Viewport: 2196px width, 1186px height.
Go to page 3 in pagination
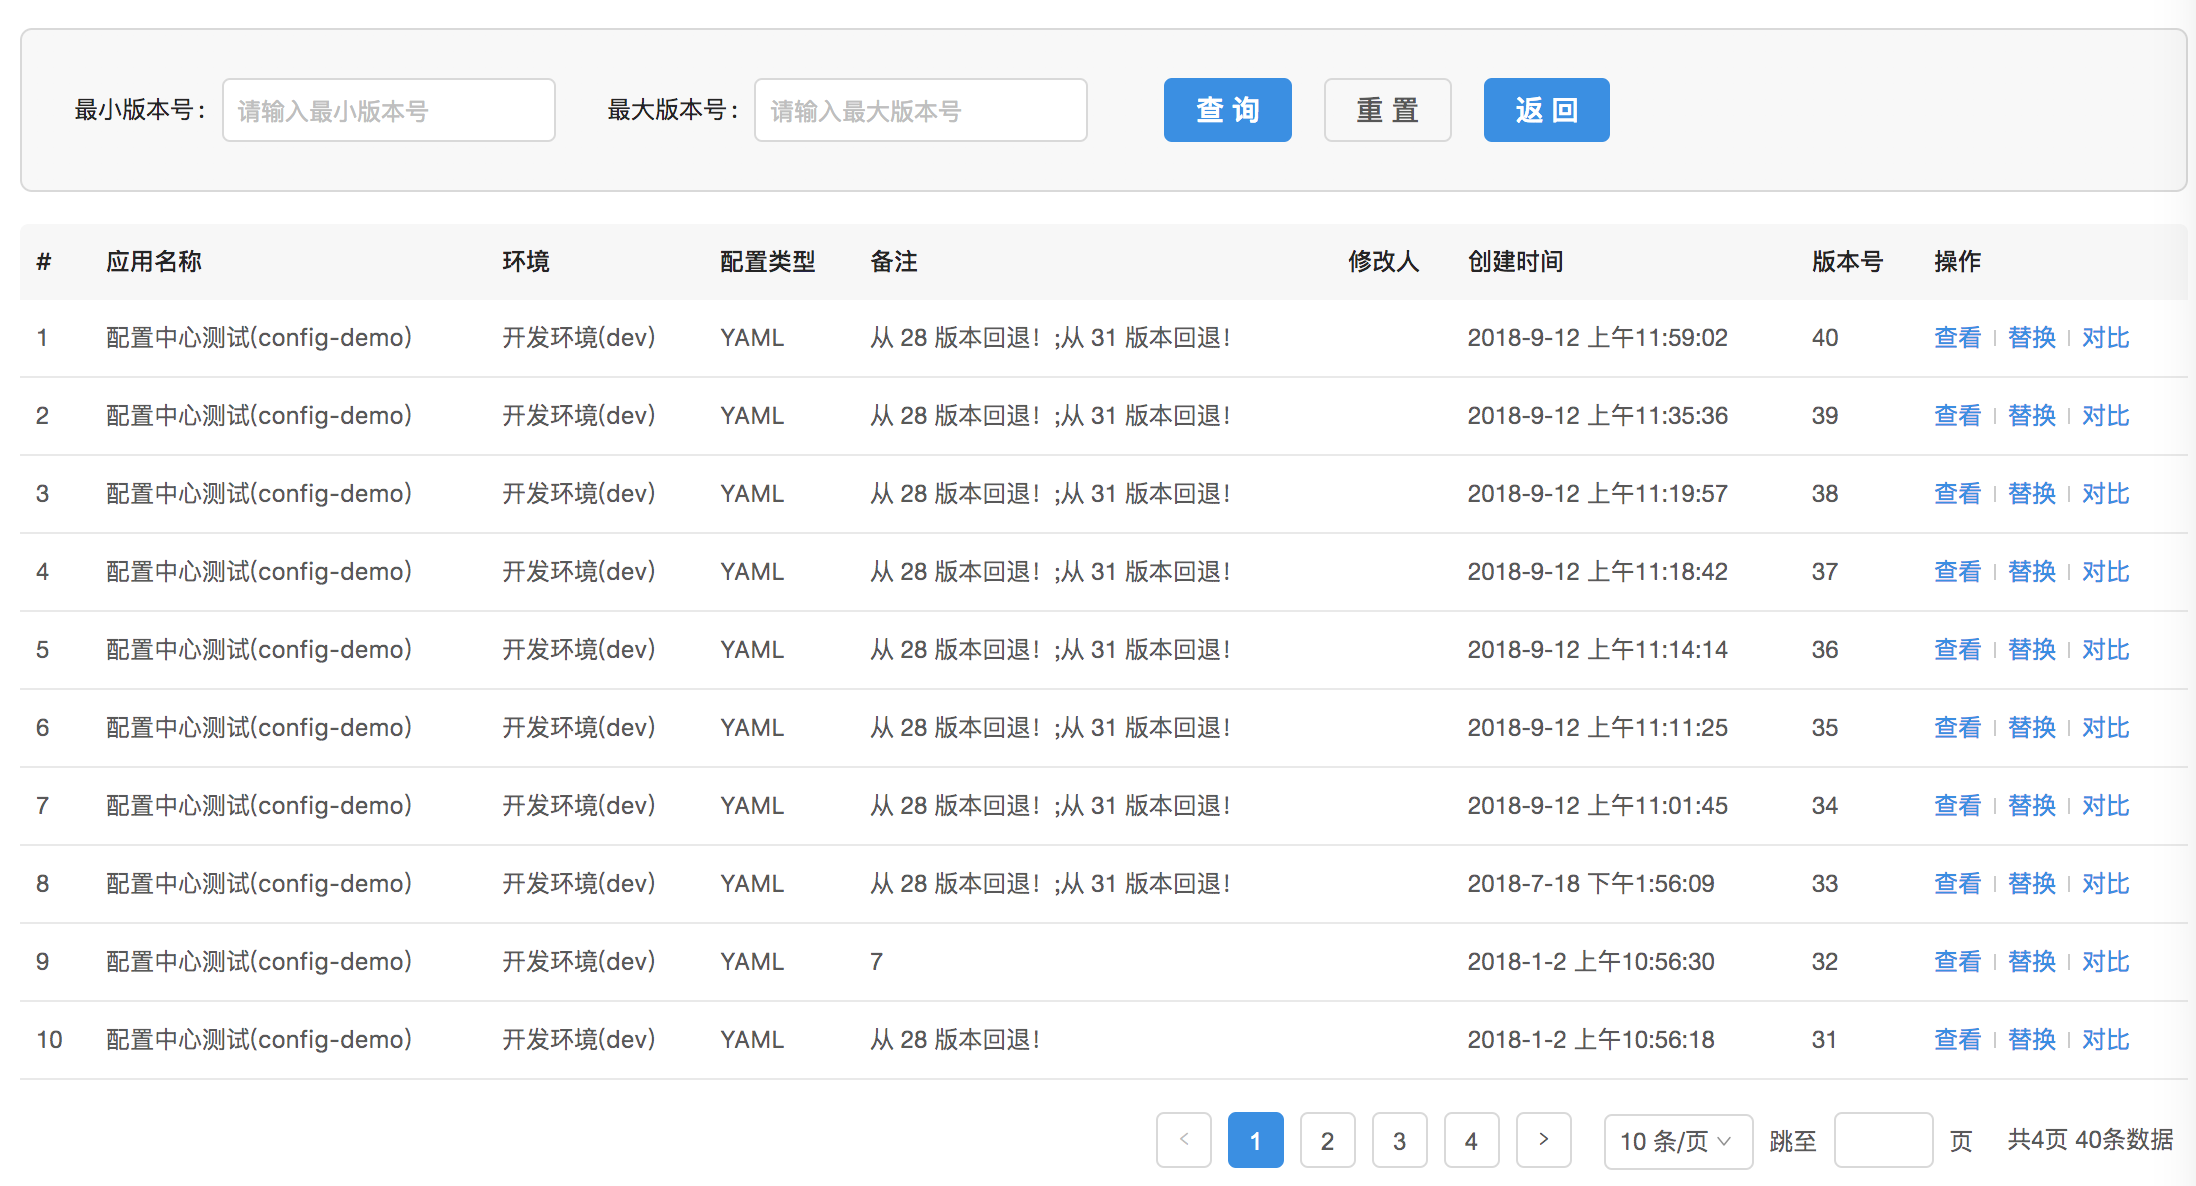point(1399,1141)
